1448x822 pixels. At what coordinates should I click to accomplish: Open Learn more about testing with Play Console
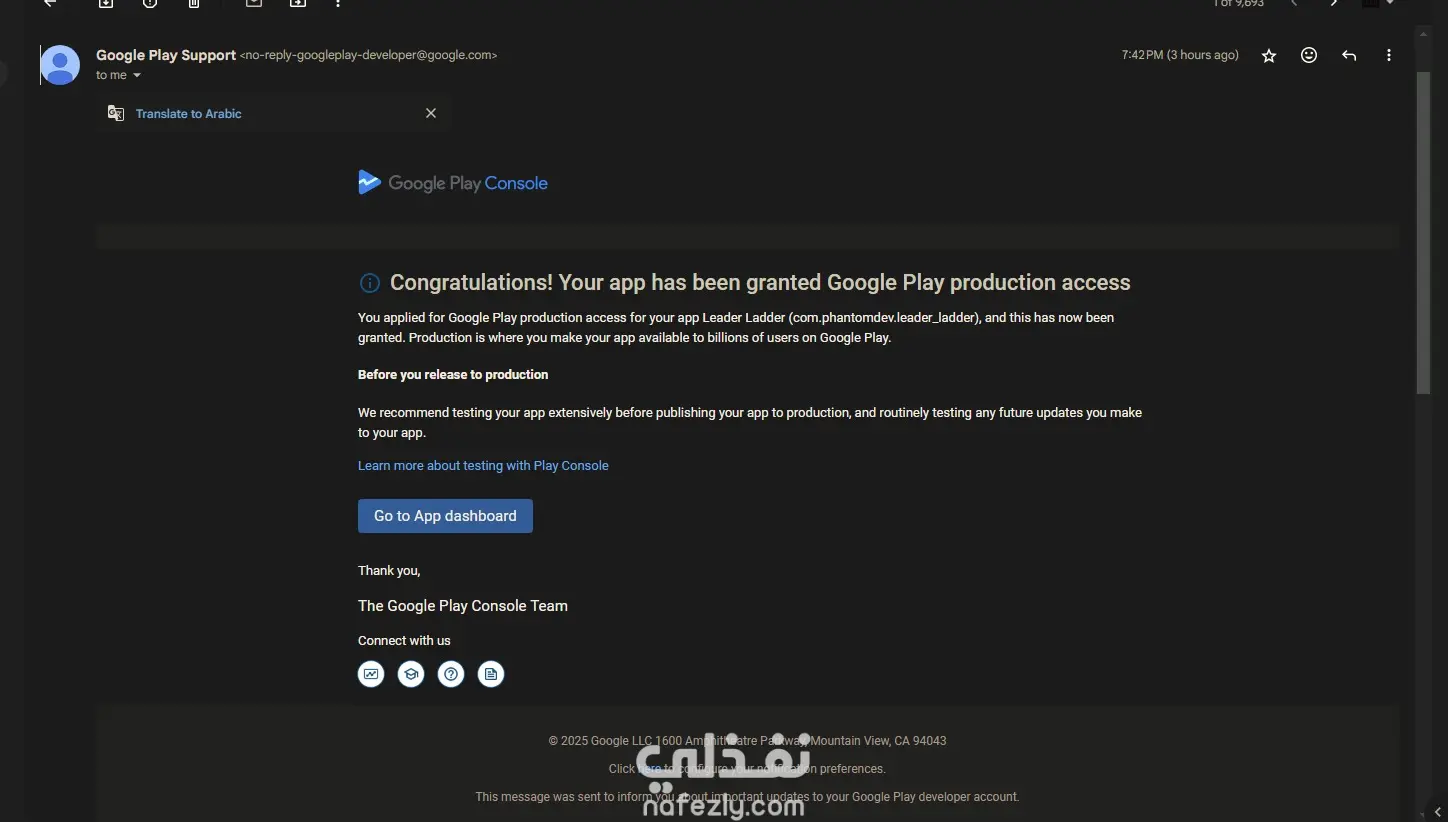pos(483,466)
